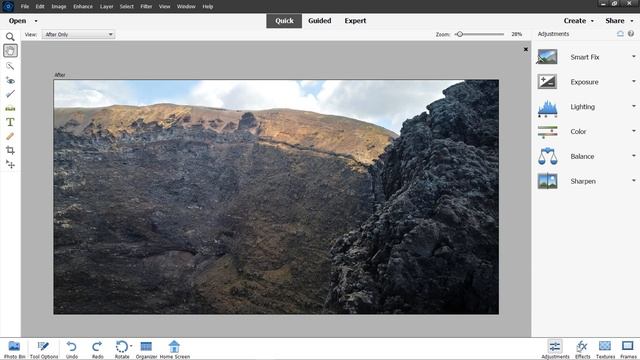Viewport: 640px width, 360px height.
Task: Open the dropdown arrow next to Open
Action: point(36,21)
